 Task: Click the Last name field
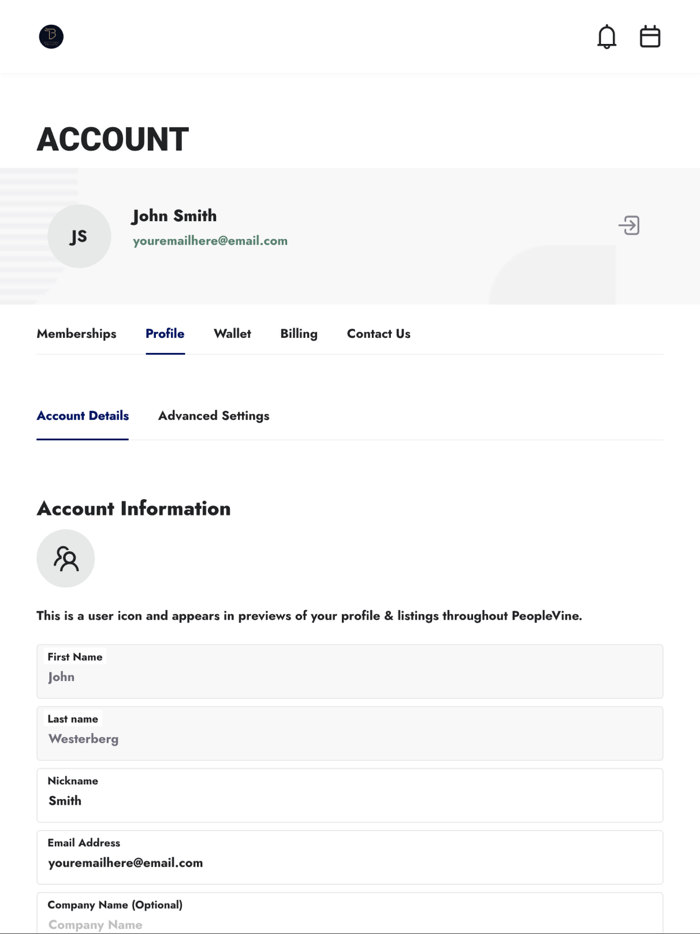point(349,739)
